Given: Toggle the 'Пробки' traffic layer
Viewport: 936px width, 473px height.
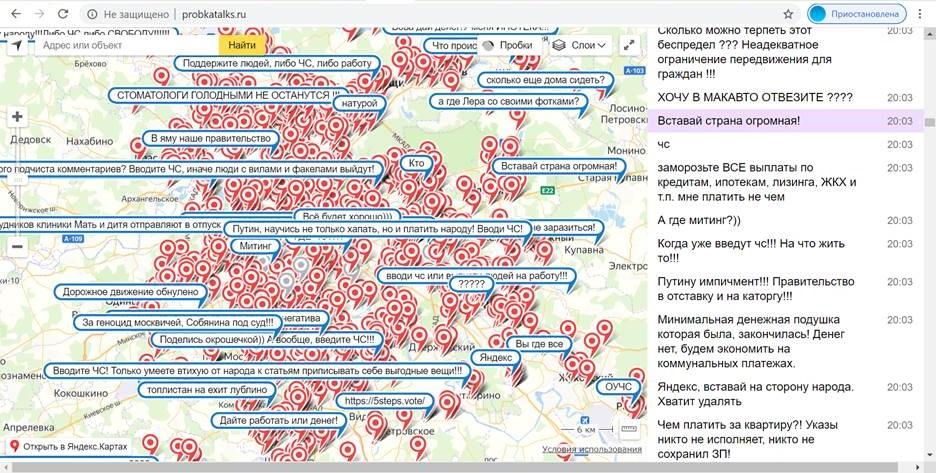Looking at the screenshot, I should pyautogui.click(x=509, y=45).
